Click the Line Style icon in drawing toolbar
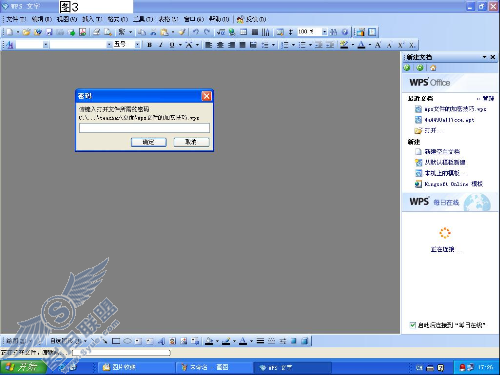This screenshot has height=375, width=500. pos(260,341)
